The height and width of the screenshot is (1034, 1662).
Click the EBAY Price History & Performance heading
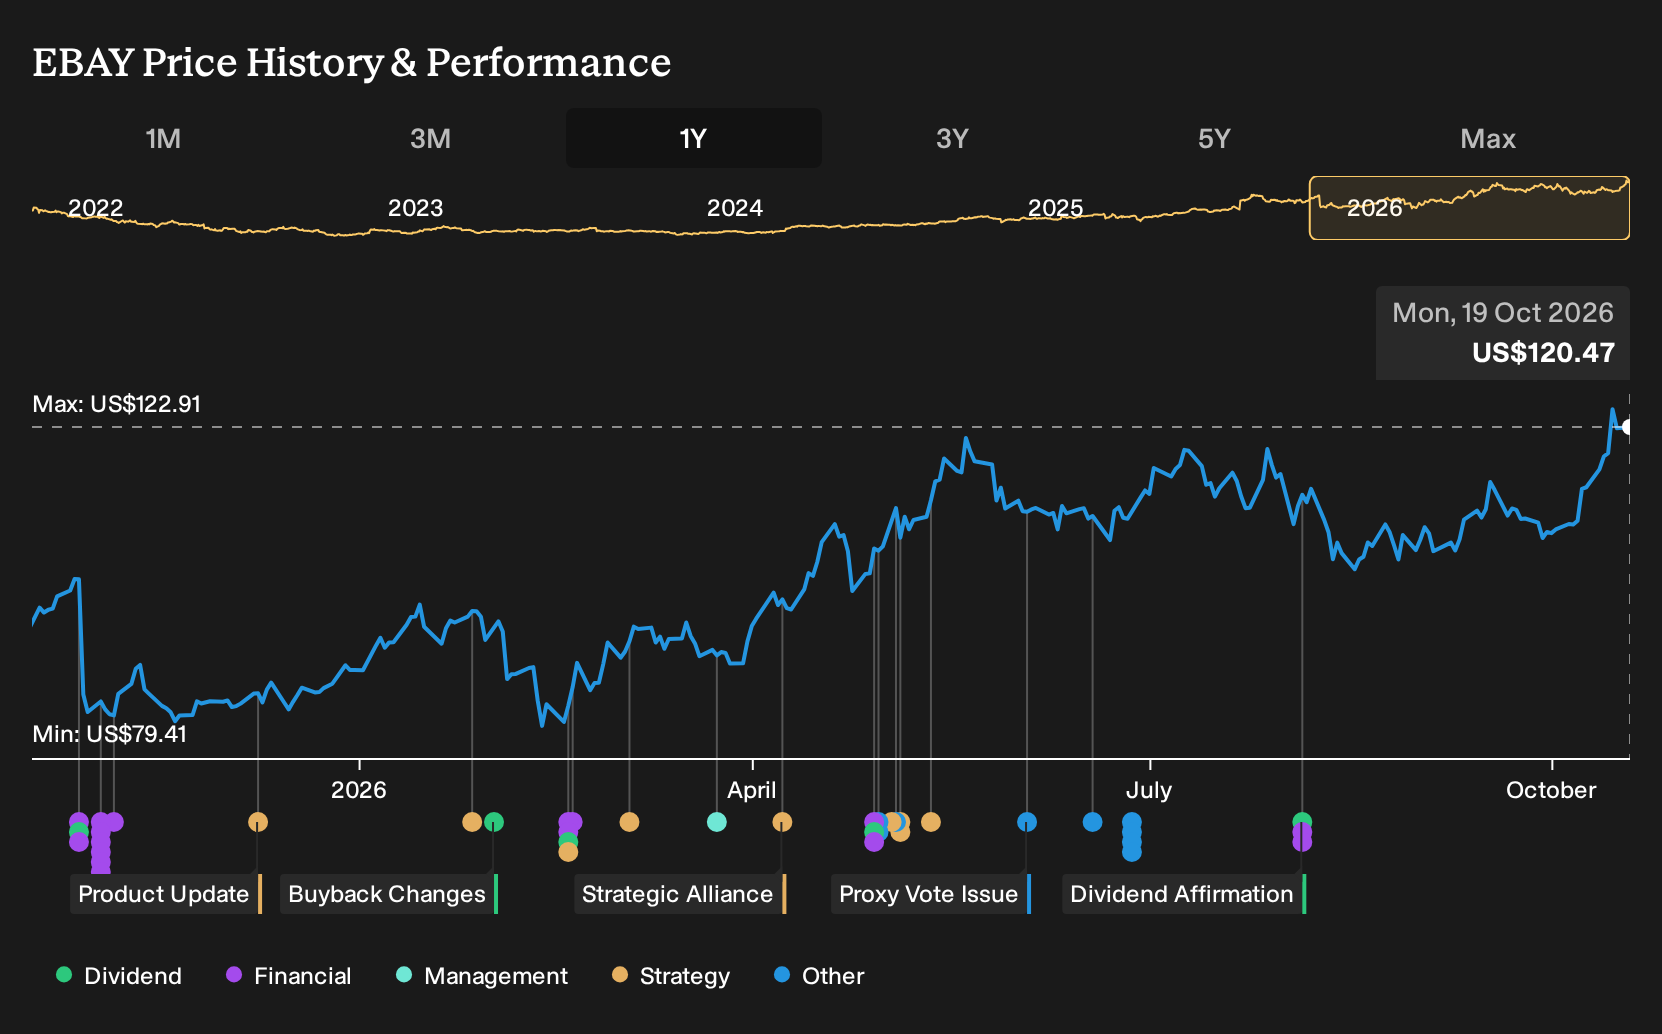352,62
